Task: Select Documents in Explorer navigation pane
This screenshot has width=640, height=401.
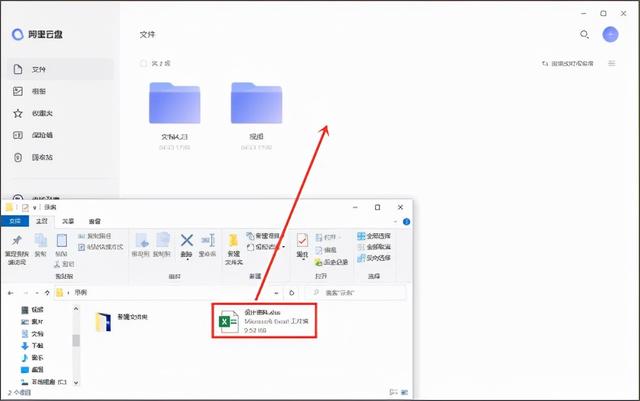Action: point(33,334)
